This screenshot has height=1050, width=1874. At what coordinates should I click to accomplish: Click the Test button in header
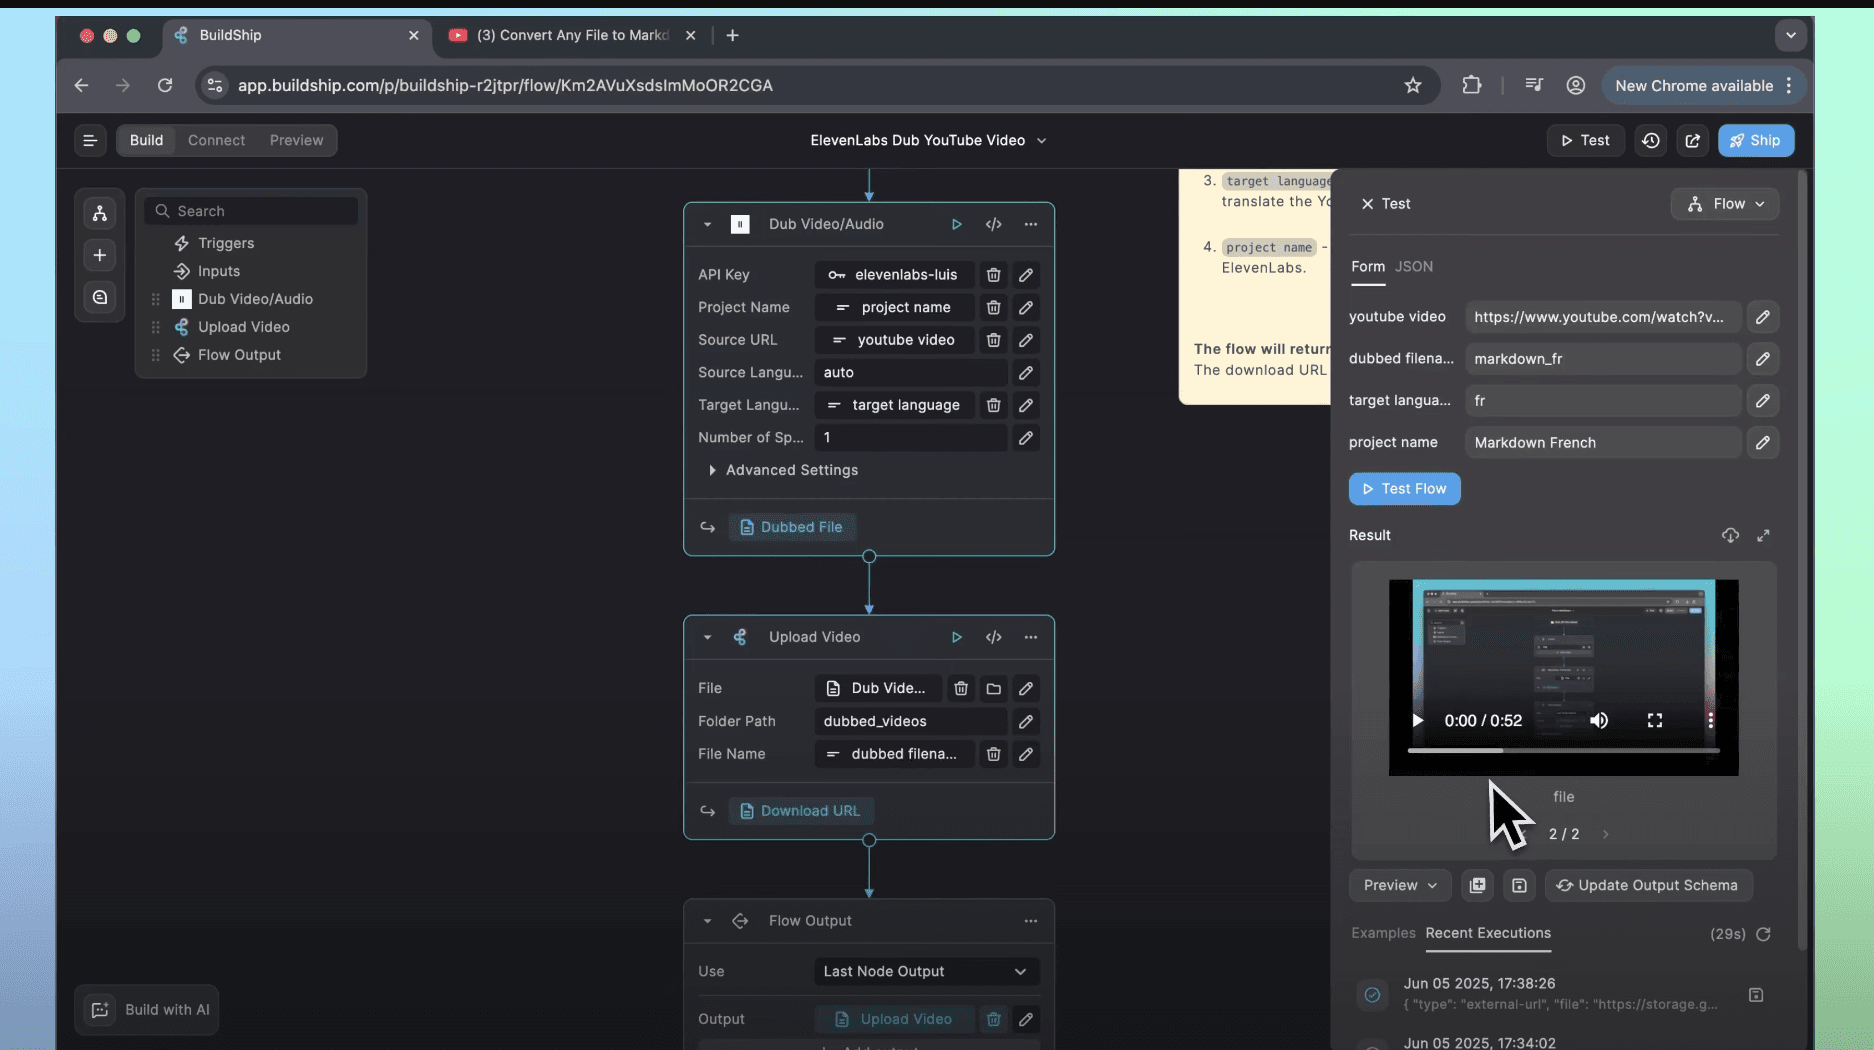click(x=1585, y=140)
